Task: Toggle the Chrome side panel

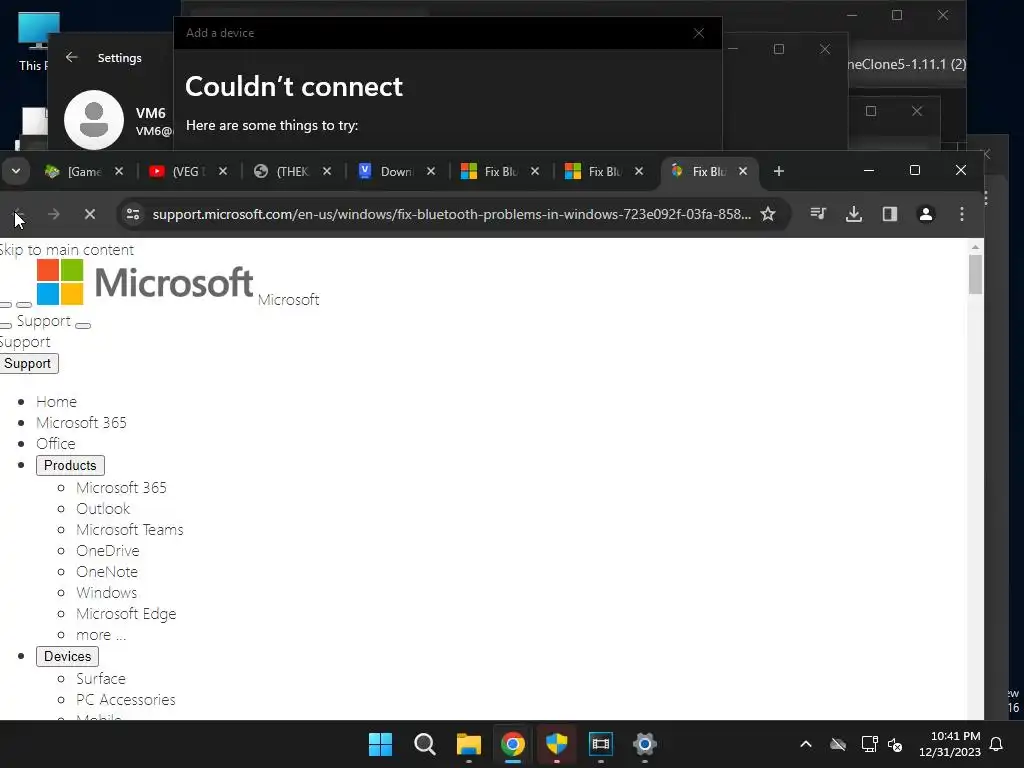Action: [x=889, y=214]
